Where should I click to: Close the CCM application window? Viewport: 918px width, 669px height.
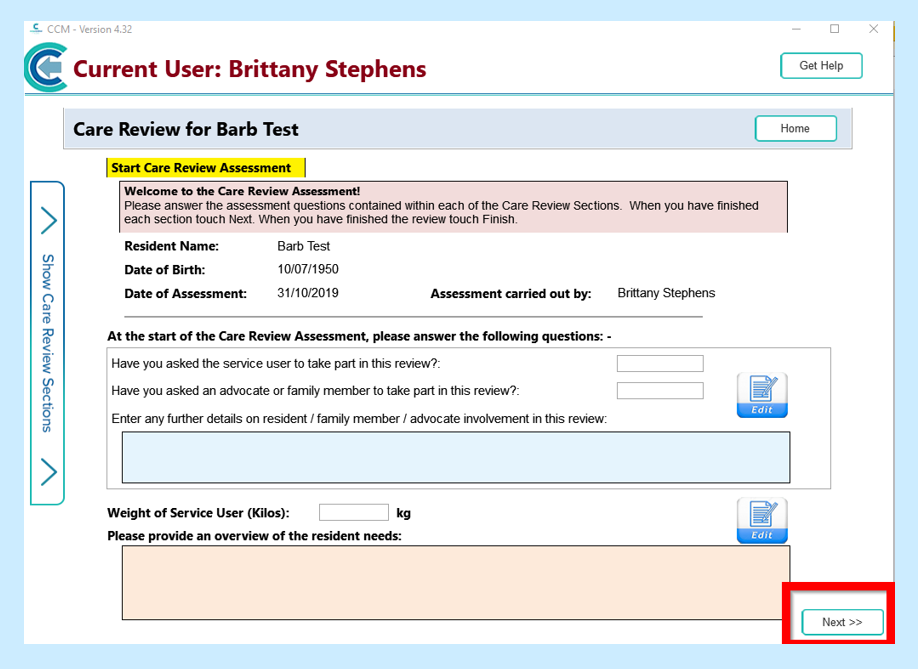873,29
